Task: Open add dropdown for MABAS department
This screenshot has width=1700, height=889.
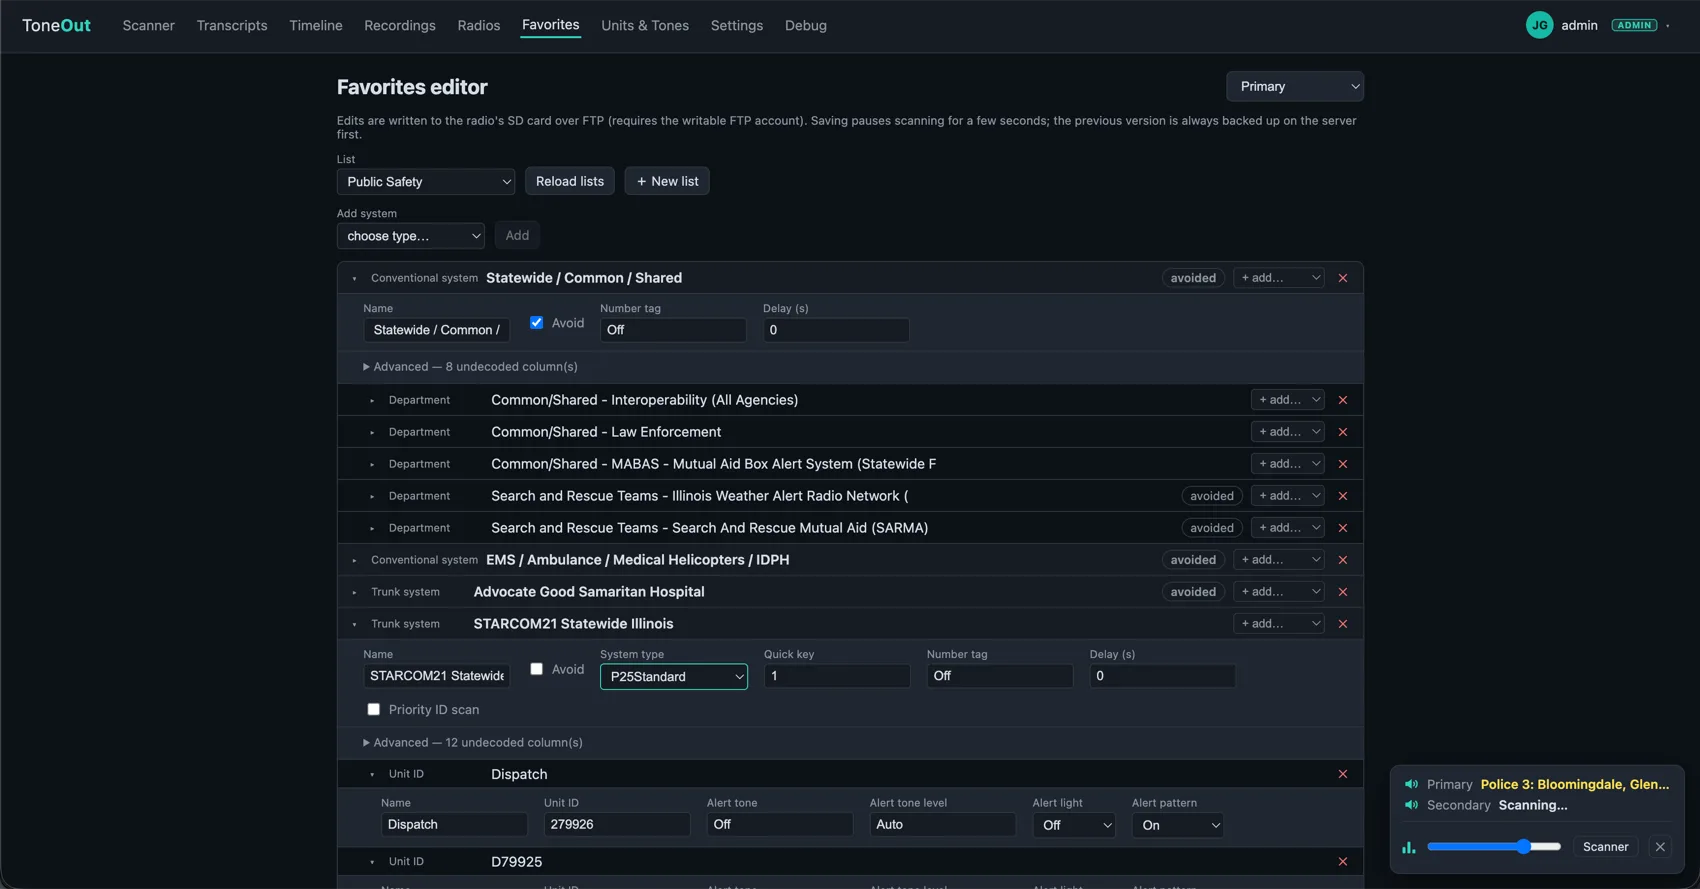Action: click(x=1288, y=464)
